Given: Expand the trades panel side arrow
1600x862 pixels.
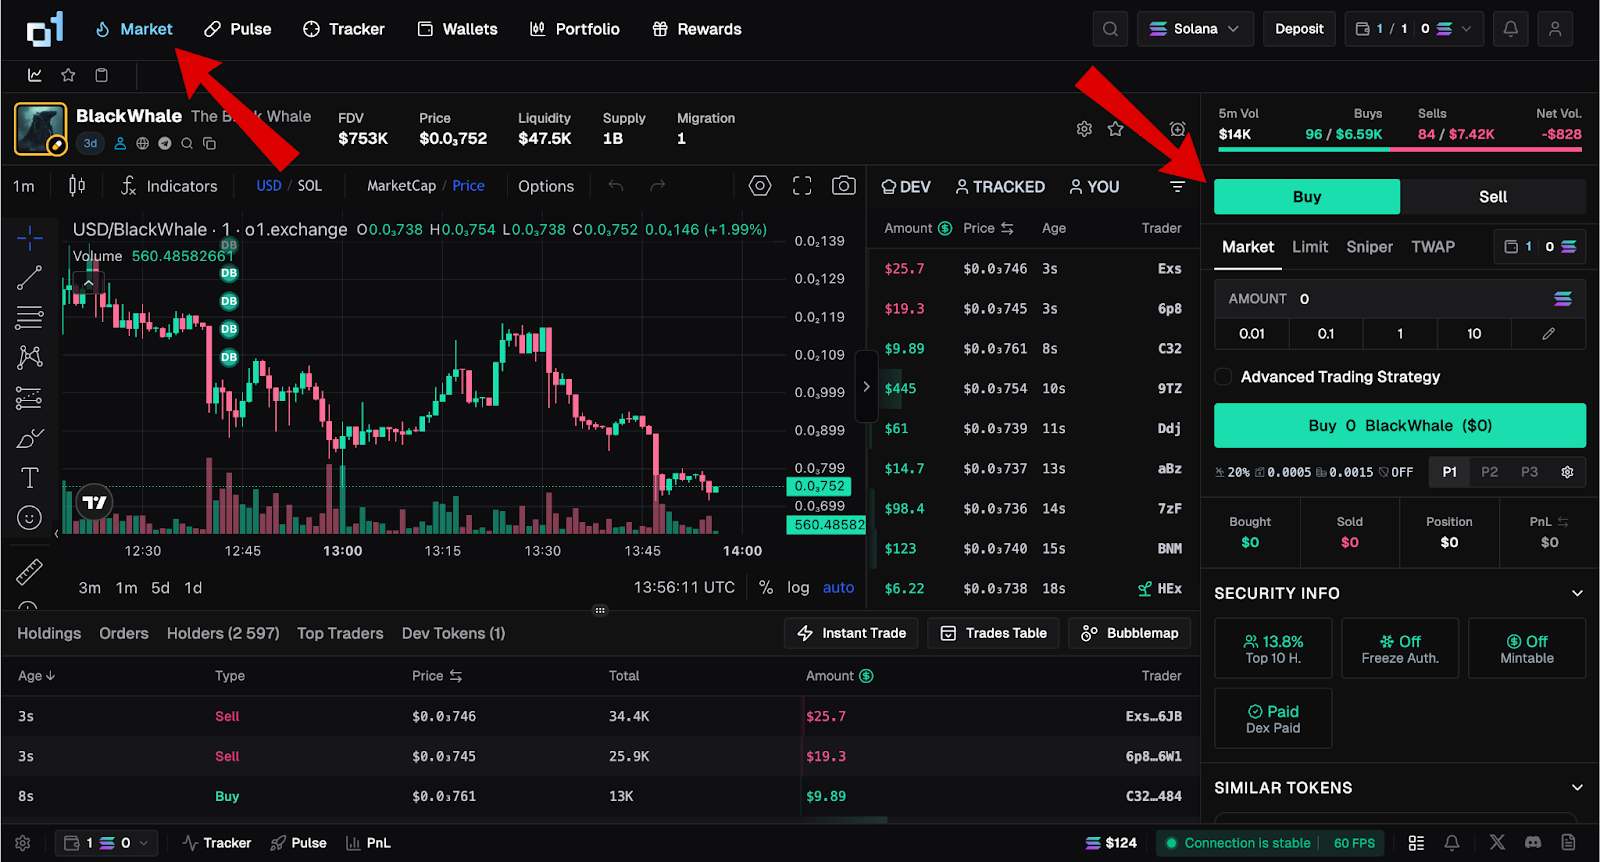Looking at the screenshot, I should tap(866, 387).
